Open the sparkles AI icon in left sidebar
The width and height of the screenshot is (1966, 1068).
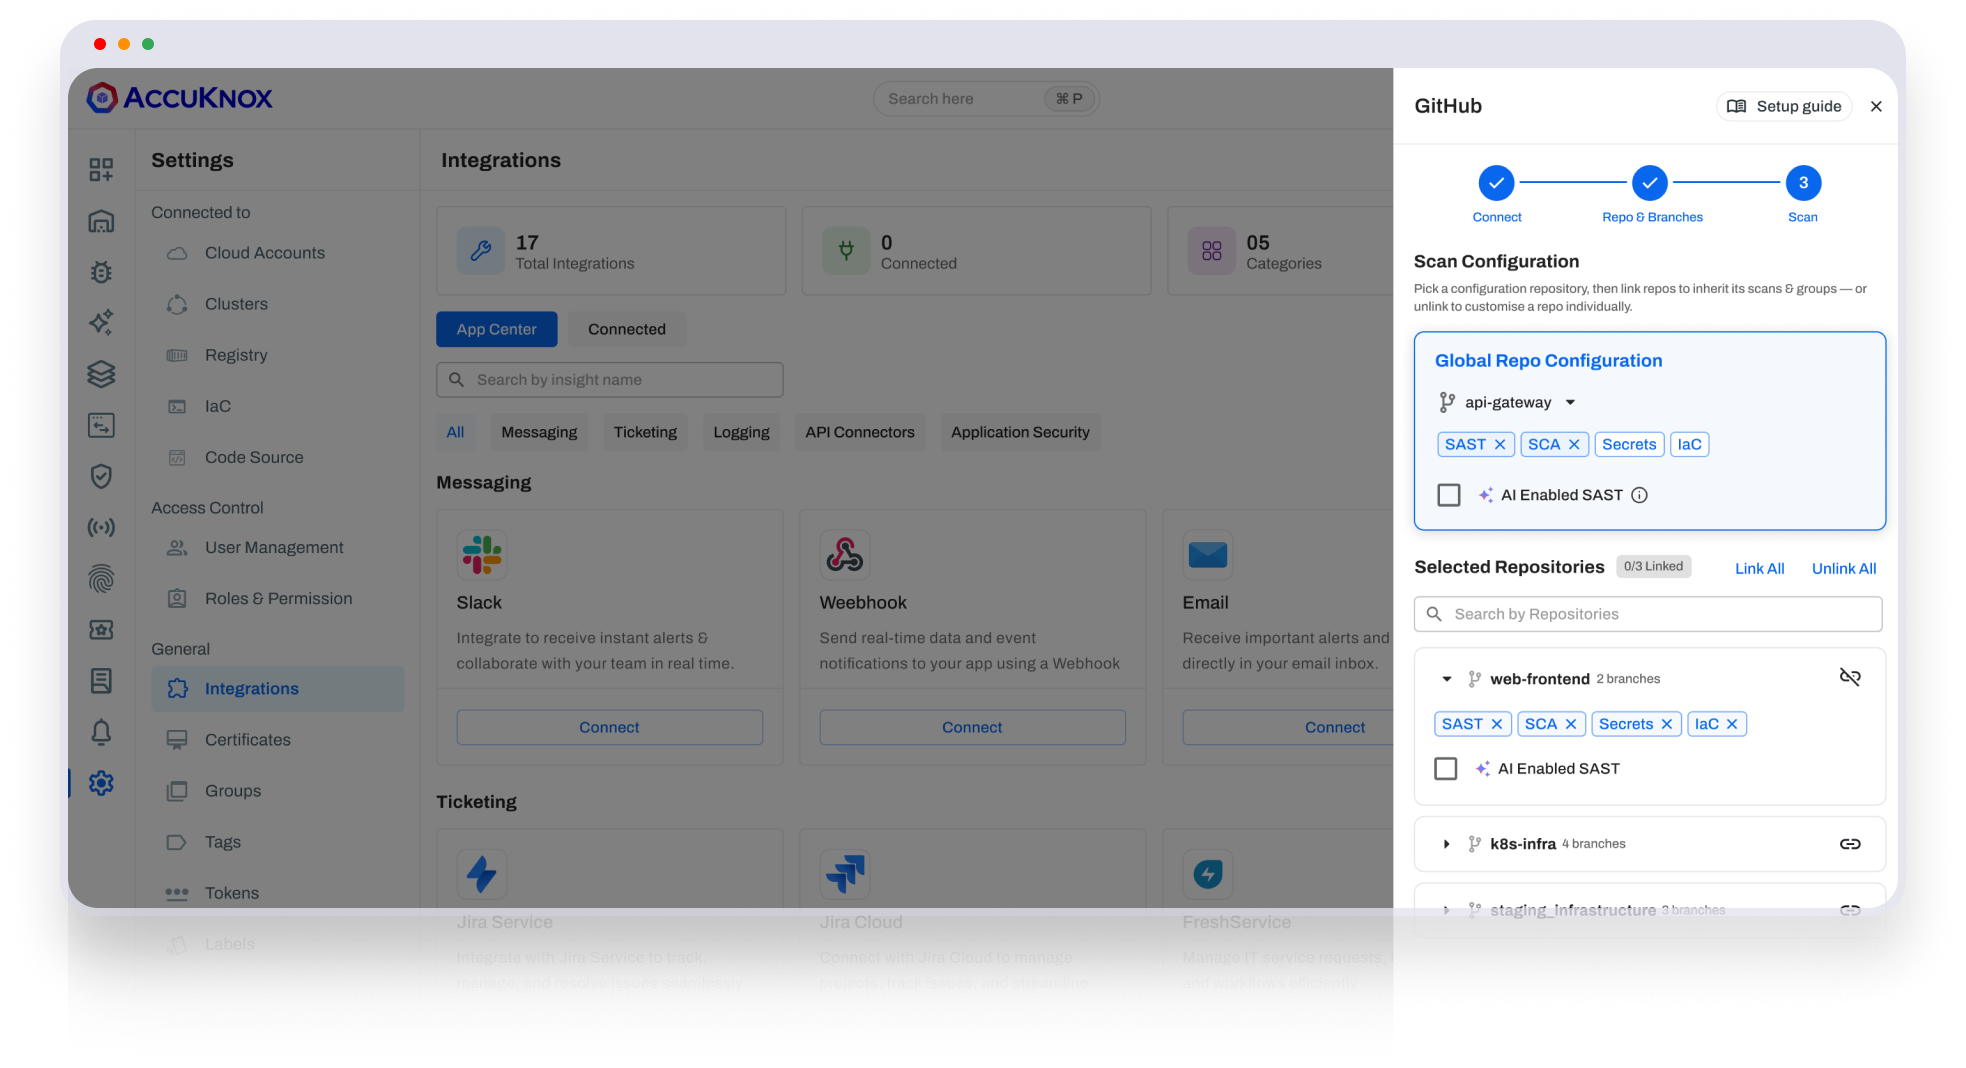coord(101,322)
